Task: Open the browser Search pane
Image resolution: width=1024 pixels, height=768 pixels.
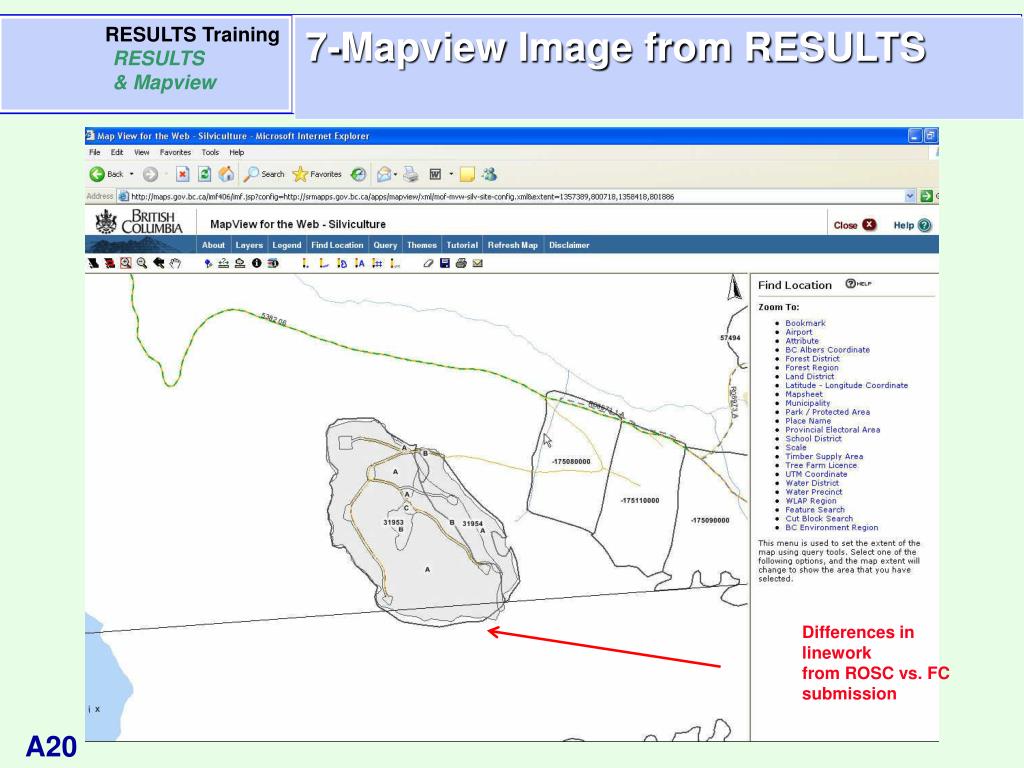Action: pos(264,174)
